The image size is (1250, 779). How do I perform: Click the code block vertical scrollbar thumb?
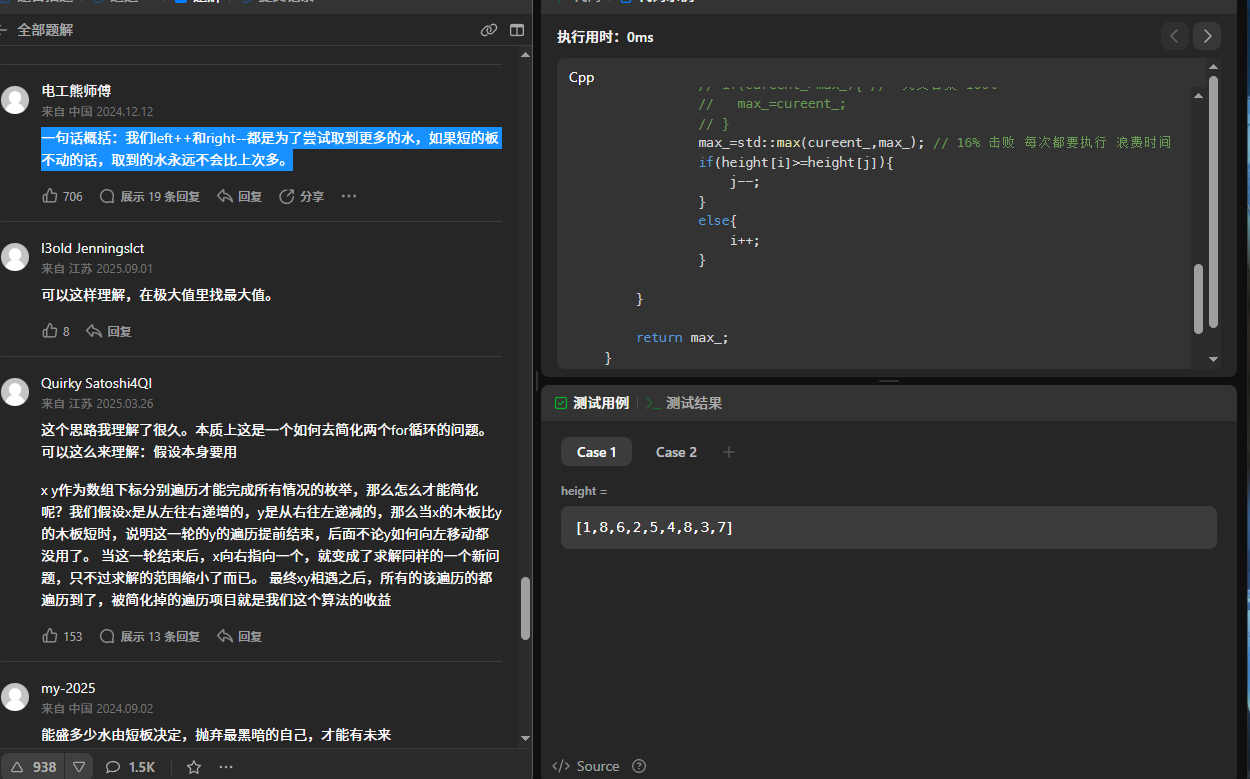pos(1199,298)
